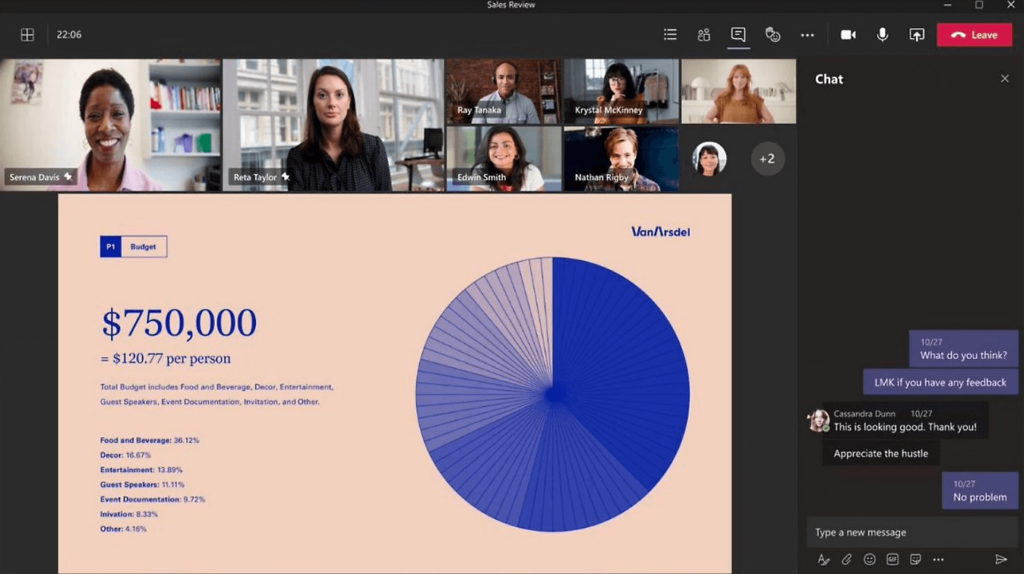Click the 'No problem' message
The image size is (1024, 574).
[980, 490]
